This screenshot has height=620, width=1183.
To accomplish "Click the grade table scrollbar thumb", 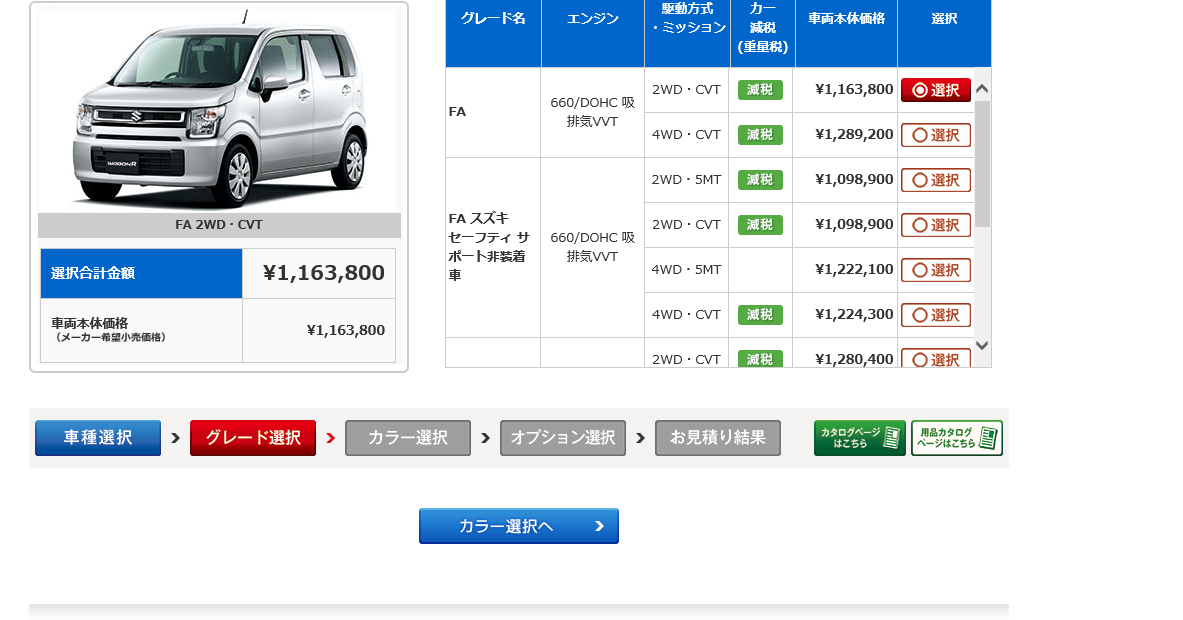I will point(982,164).
